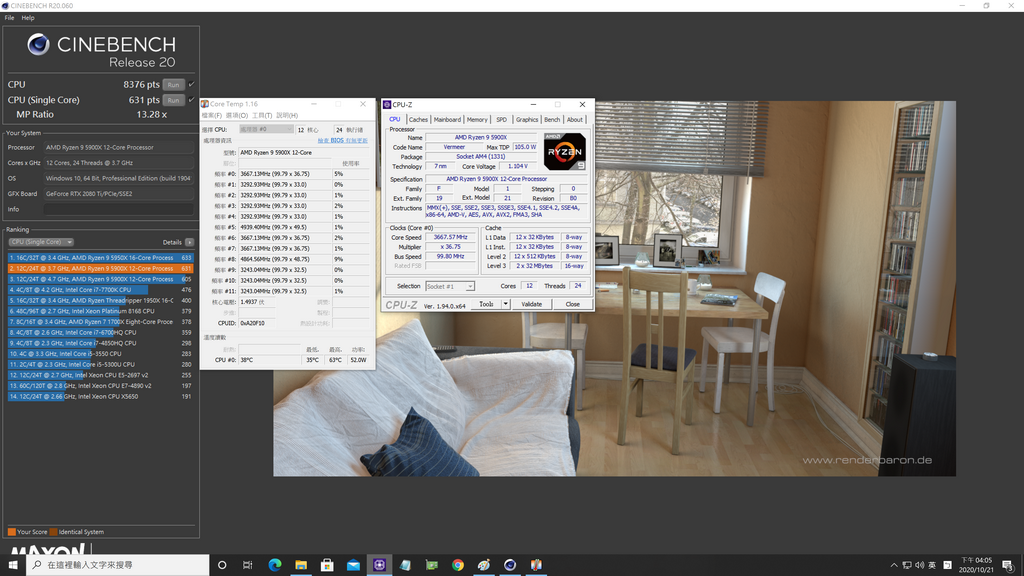
Task: Run the CPU (Single Core) benchmark
Action: click(x=173, y=100)
